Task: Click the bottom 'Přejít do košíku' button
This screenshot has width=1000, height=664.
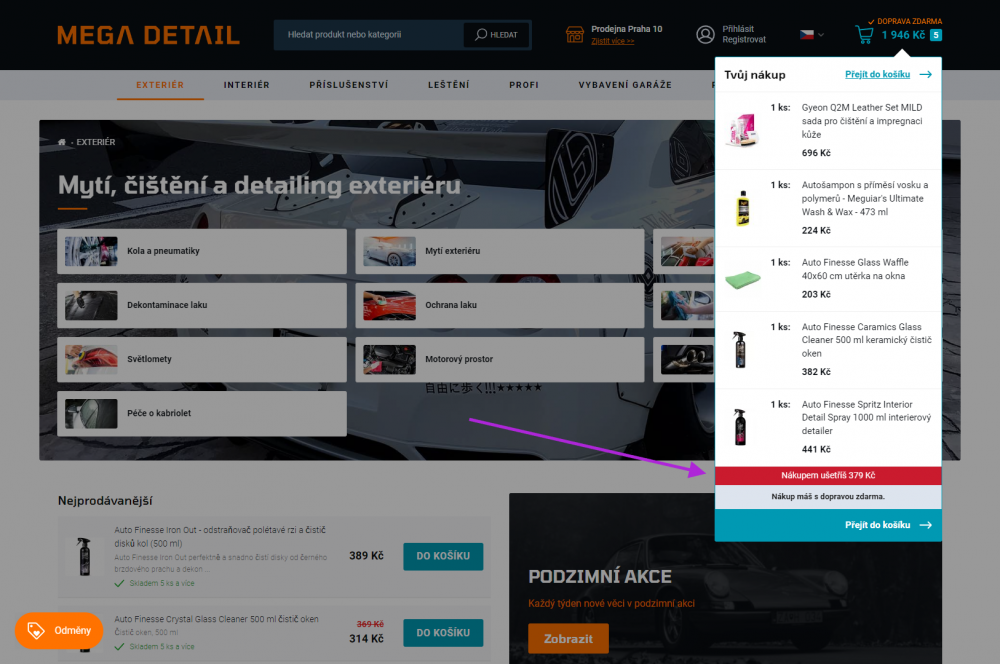Action: point(828,525)
